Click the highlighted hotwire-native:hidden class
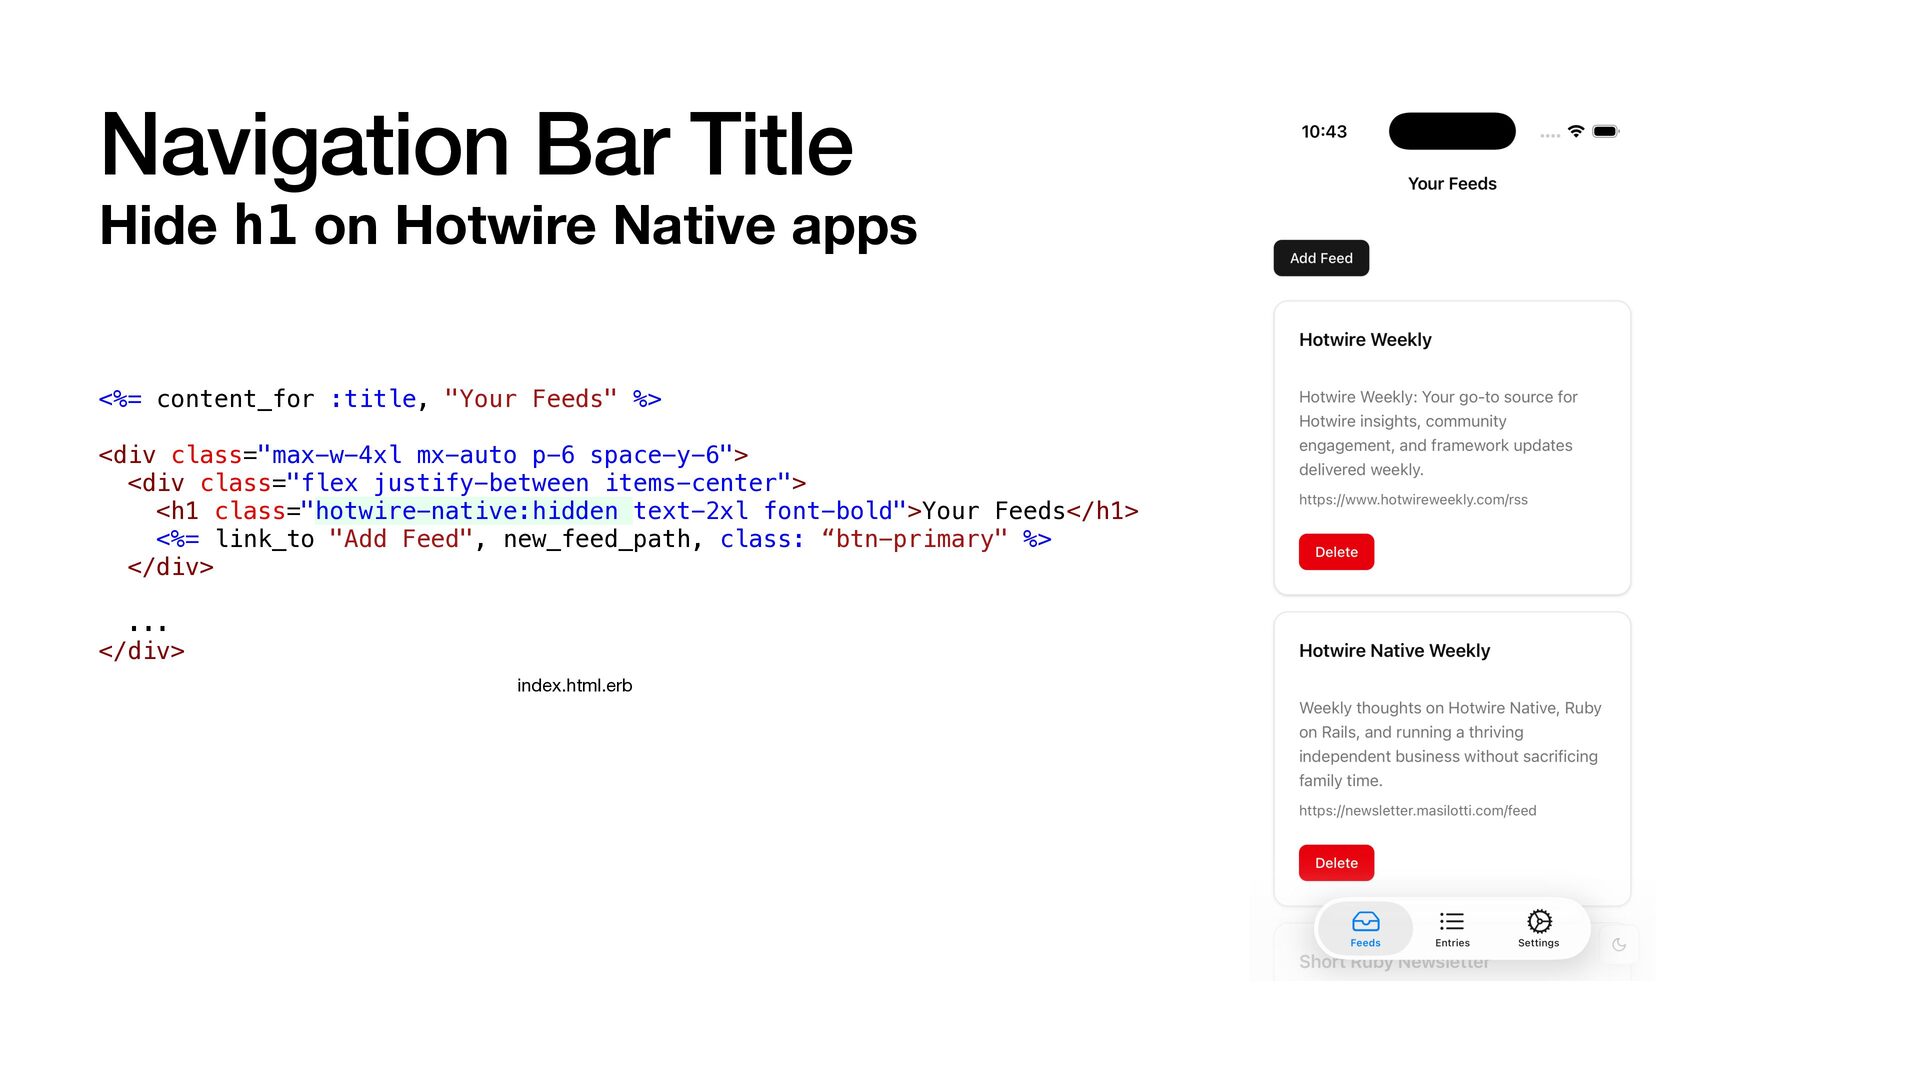Image resolution: width=1920 pixels, height=1080 pixels. tap(467, 511)
